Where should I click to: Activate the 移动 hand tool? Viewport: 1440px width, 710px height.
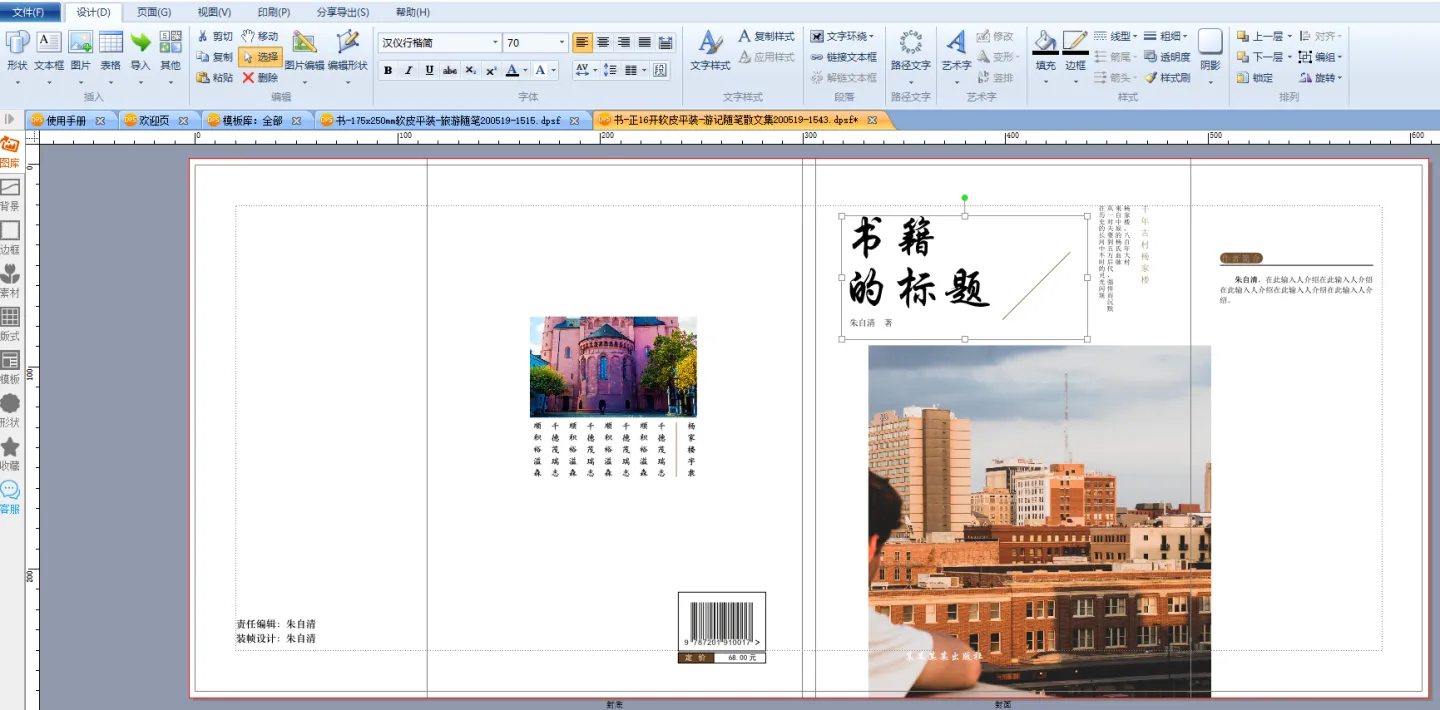(x=260, y=36)
